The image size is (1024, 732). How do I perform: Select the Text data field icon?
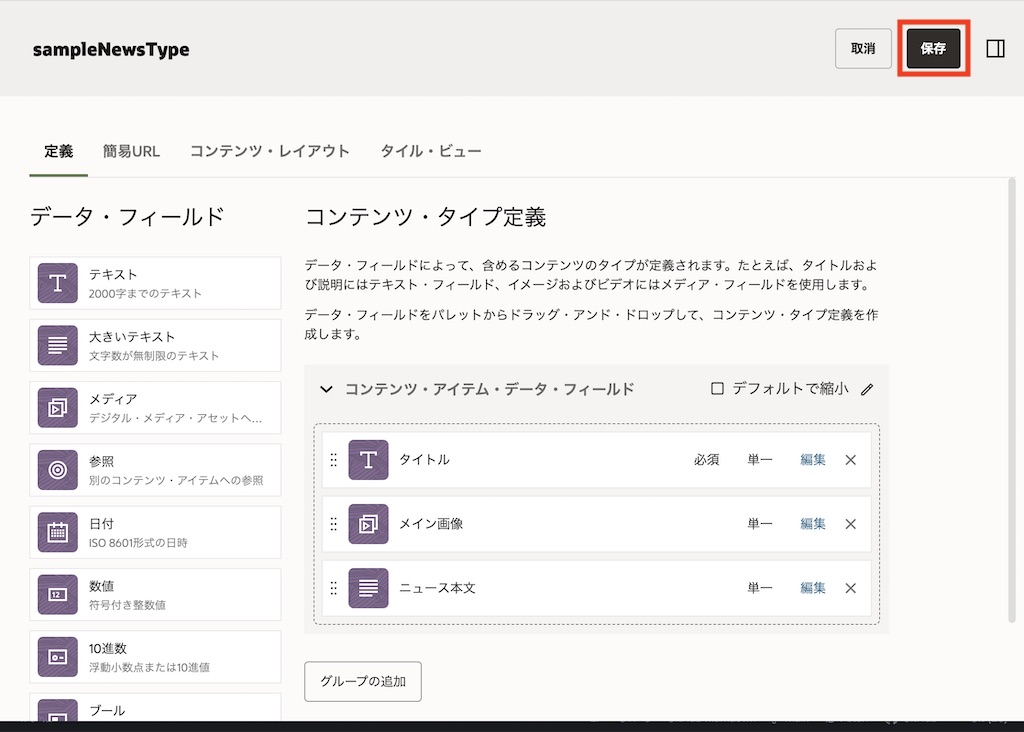(x=57, y=283)
